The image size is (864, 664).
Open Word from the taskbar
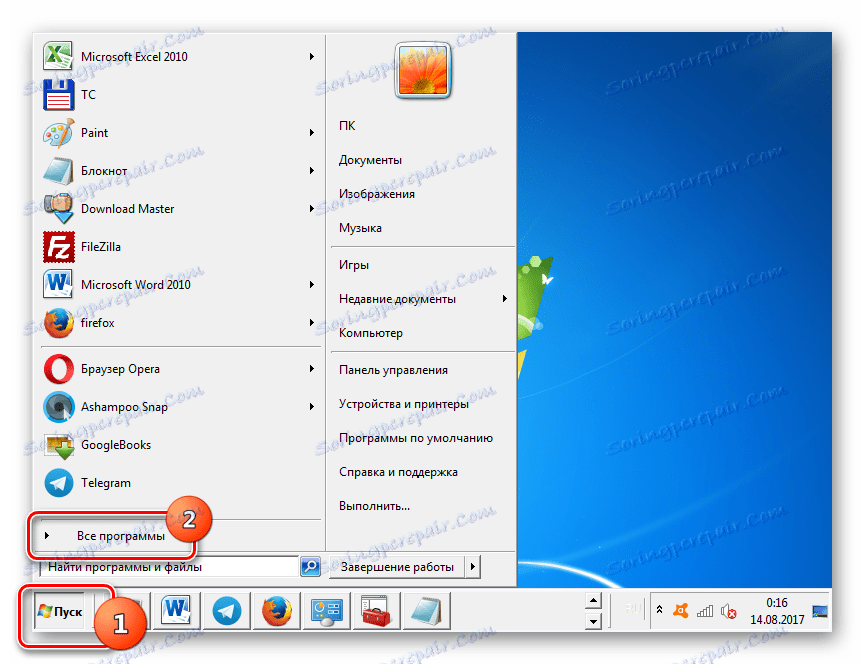click(176, 610)
